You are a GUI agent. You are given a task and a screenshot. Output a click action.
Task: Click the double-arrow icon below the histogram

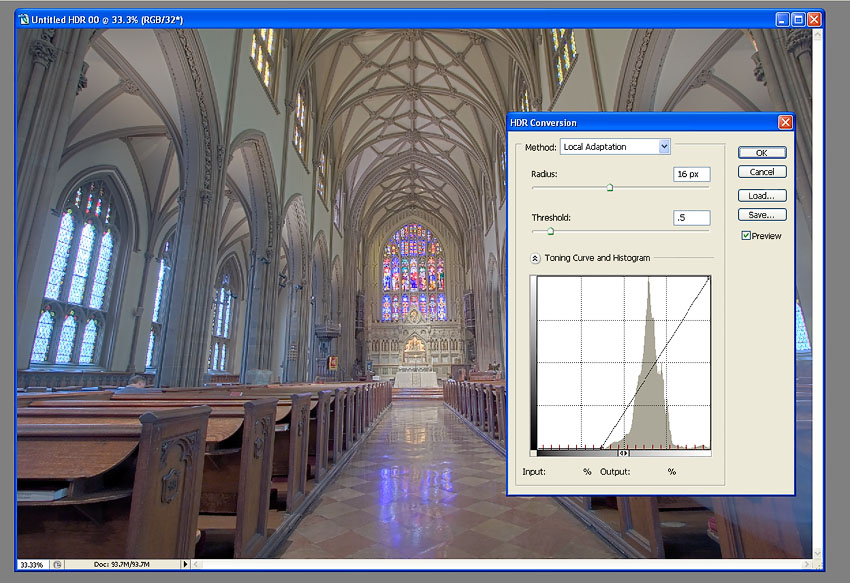point(623,453)
